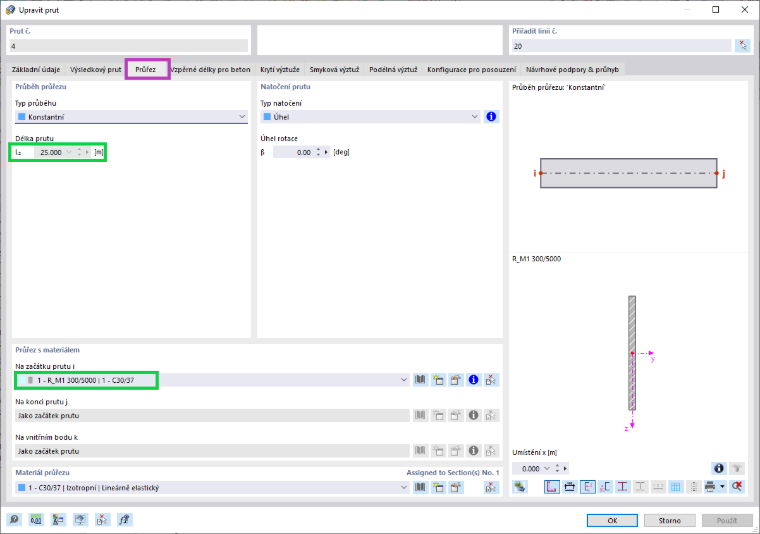Image resolution: width=760 pixels, height=534 pixels.
Task: Click color and display settings icon at bottom
Action: (58, 520)
